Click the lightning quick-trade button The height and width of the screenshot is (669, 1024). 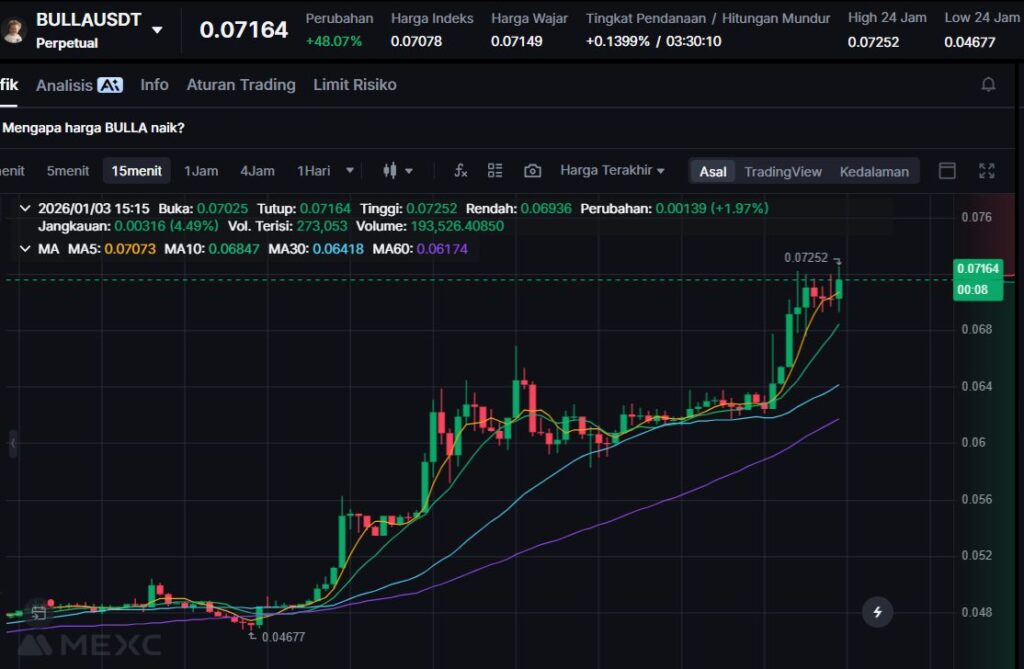pyautogui.click(x=877, y=612)
